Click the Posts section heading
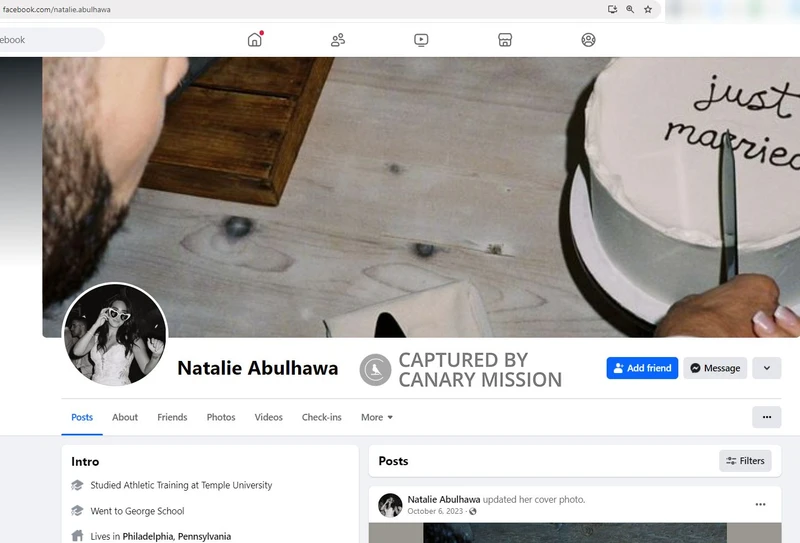This screenshot has height=543, width=800. coord(393,461)
